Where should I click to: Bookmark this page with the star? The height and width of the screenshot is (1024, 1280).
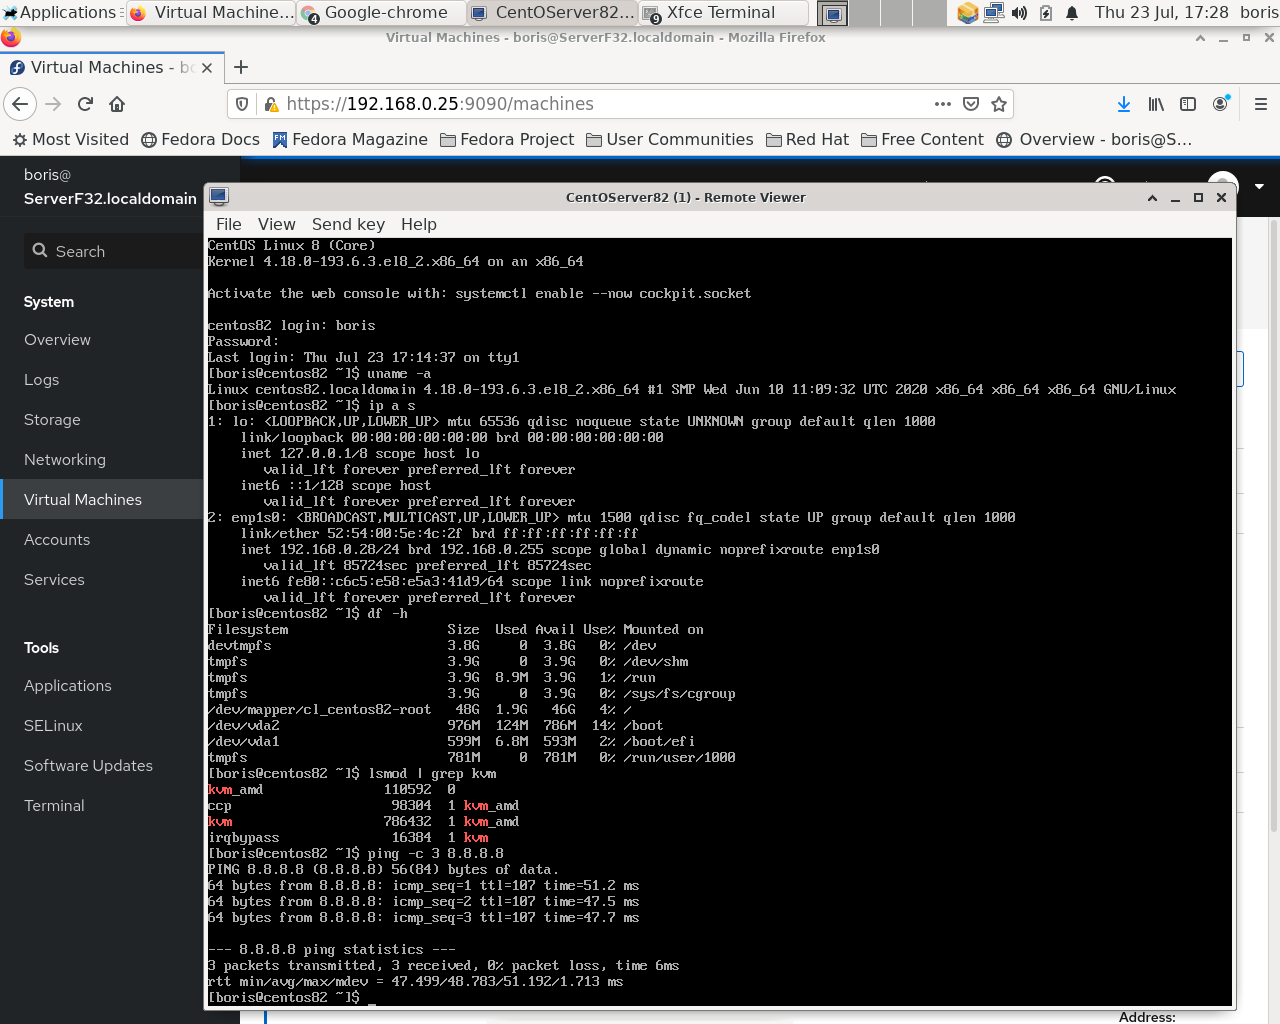pyautogui.click(x=999, y=103)
